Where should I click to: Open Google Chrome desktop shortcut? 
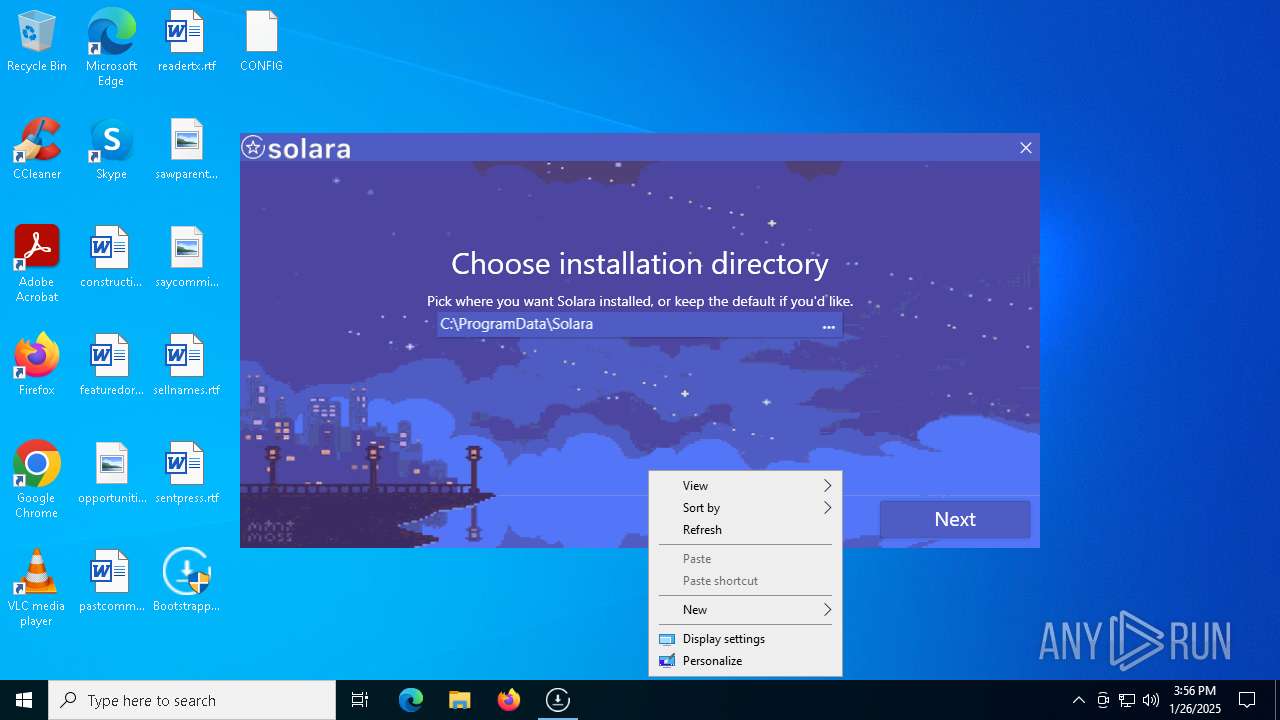(37, 480)
